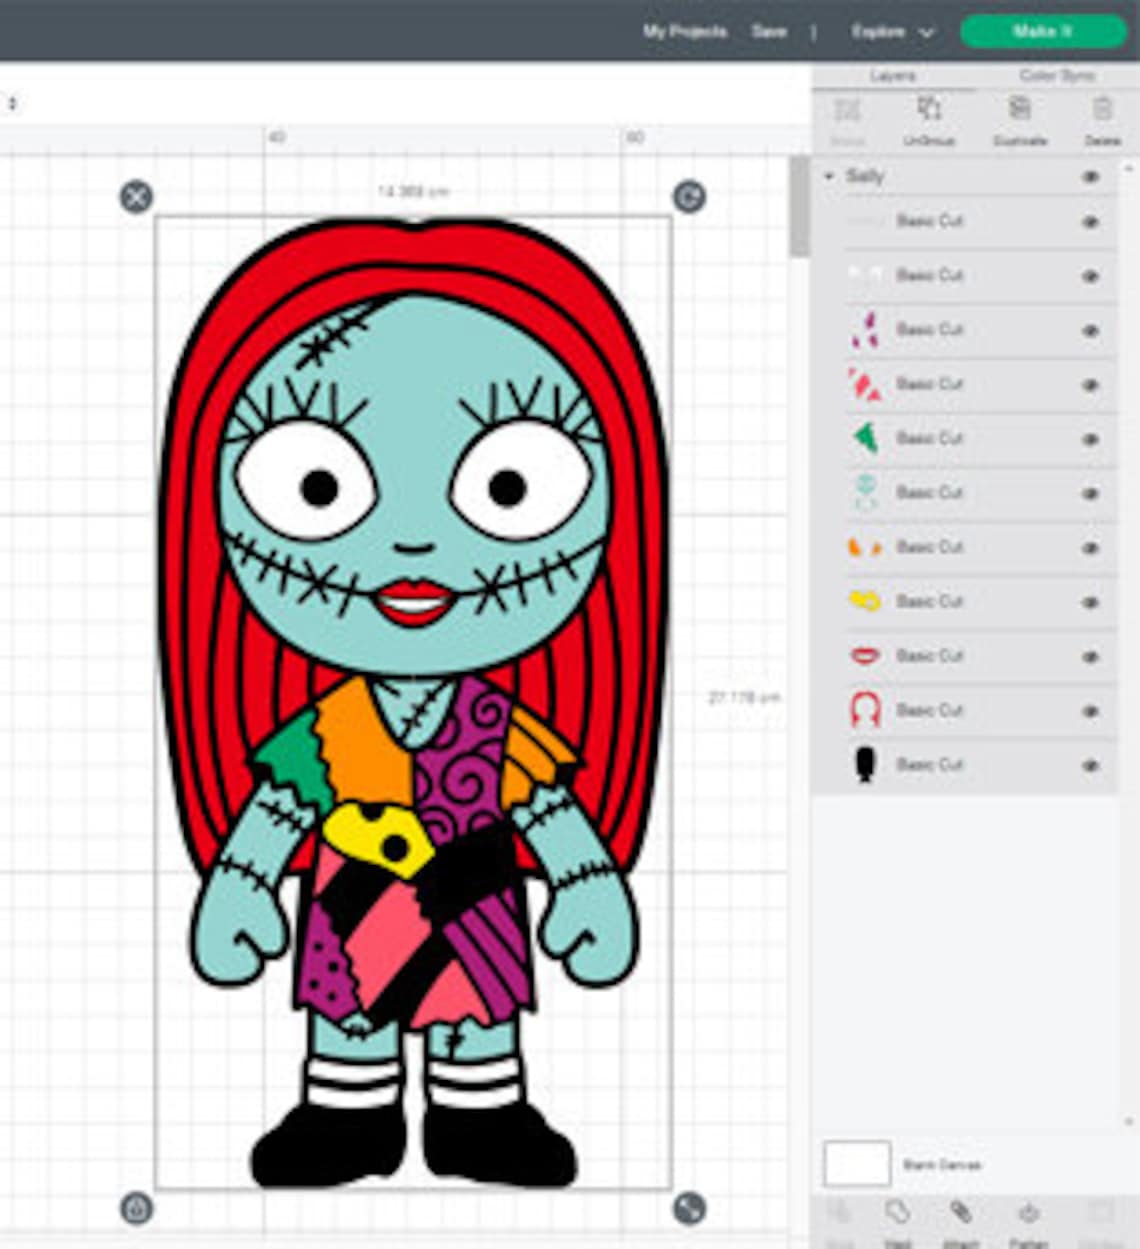This screenshot has width=1140, height=1249.
Task: Toggle visibility of the lips Basic Cut layer
Action: 1091,656
